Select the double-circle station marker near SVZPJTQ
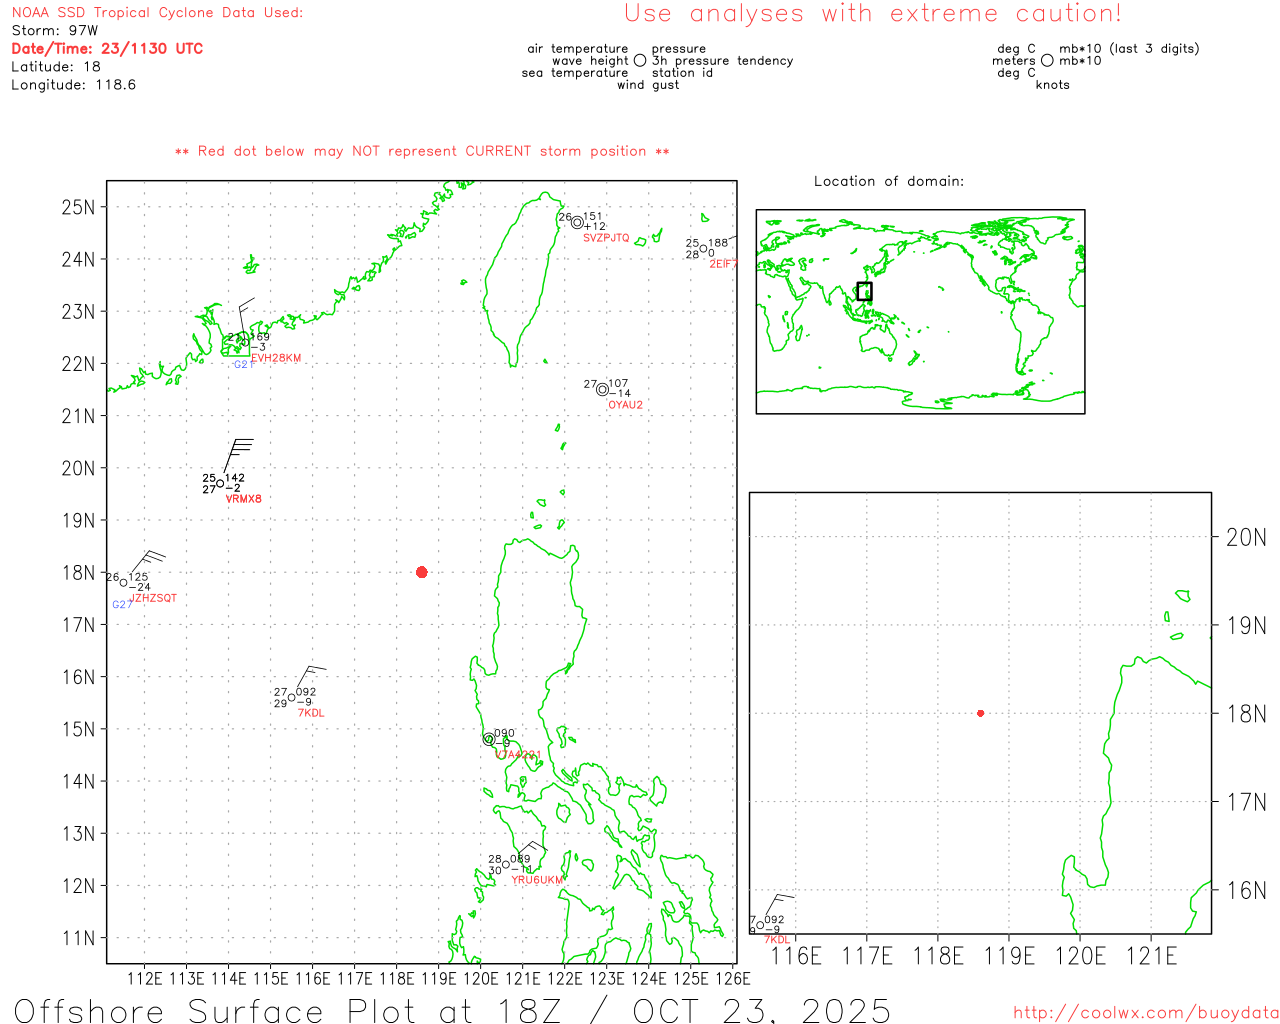 (x=577, y=222)
